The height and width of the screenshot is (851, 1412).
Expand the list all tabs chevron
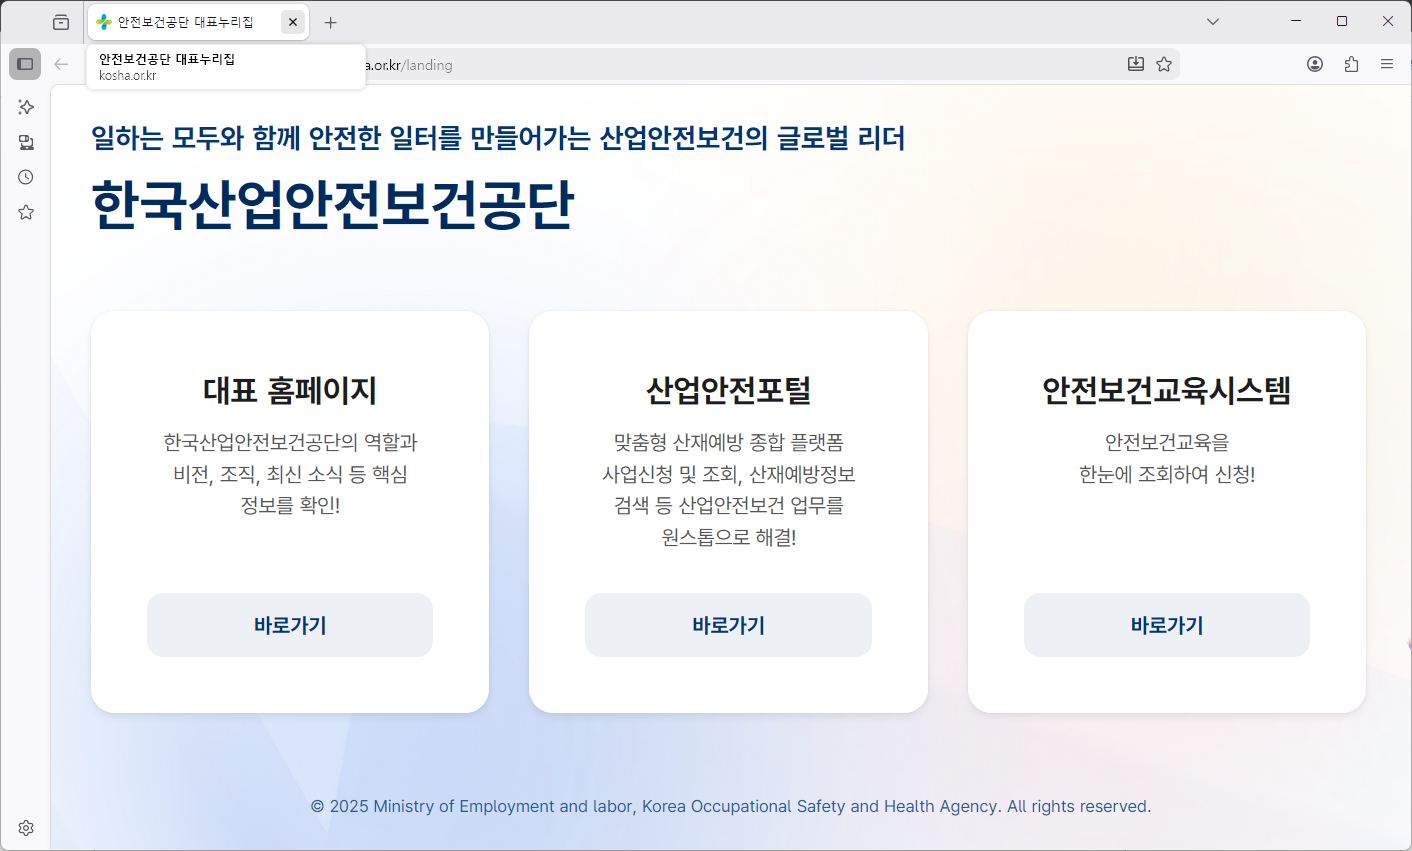[x=1213, y=21]
